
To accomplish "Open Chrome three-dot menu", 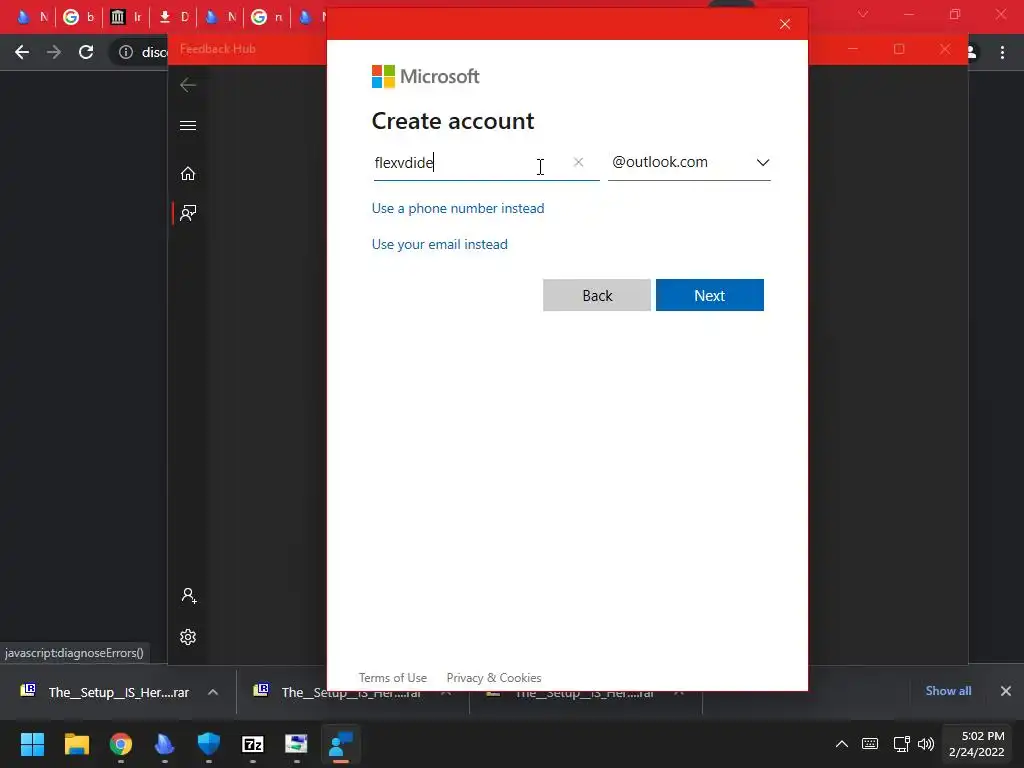I will click(x=1002, y=52).
